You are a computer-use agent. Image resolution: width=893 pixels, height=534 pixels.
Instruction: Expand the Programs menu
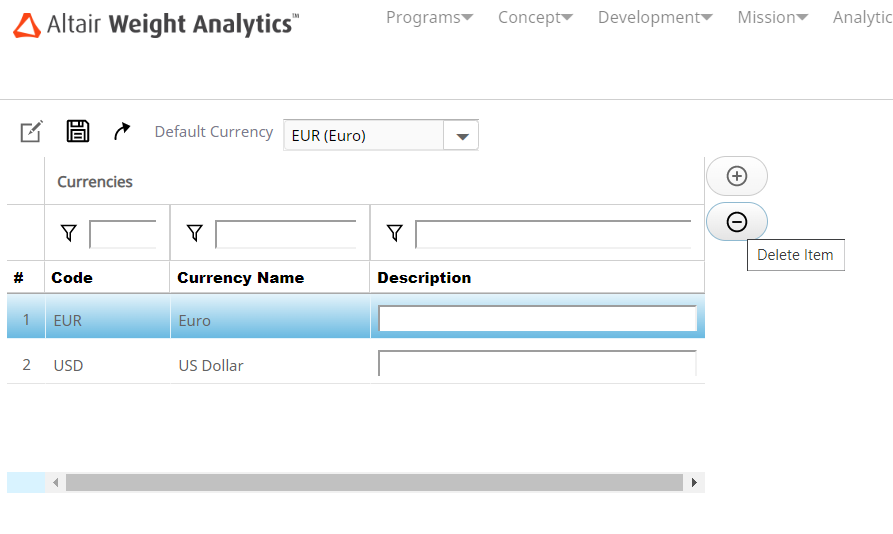429,17
